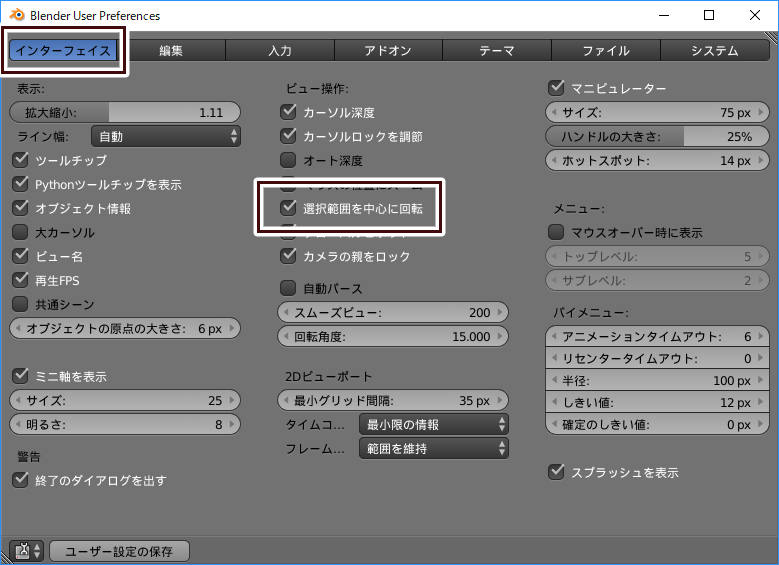The height and width of the screenshot is (565, 779).
Task: Toggle Pythonツールチップを表示 checkbox
Action: [x=20, y=184]
